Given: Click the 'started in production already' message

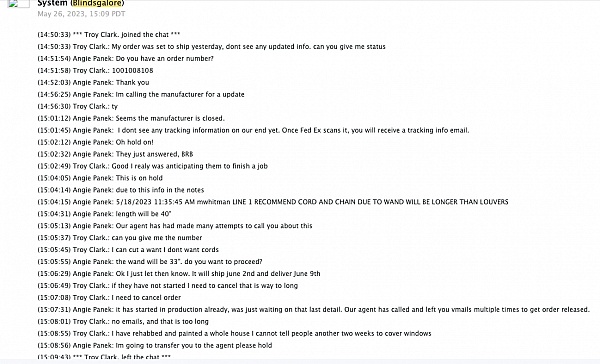Looking at the screenshot, I should (x=313, y=309).
